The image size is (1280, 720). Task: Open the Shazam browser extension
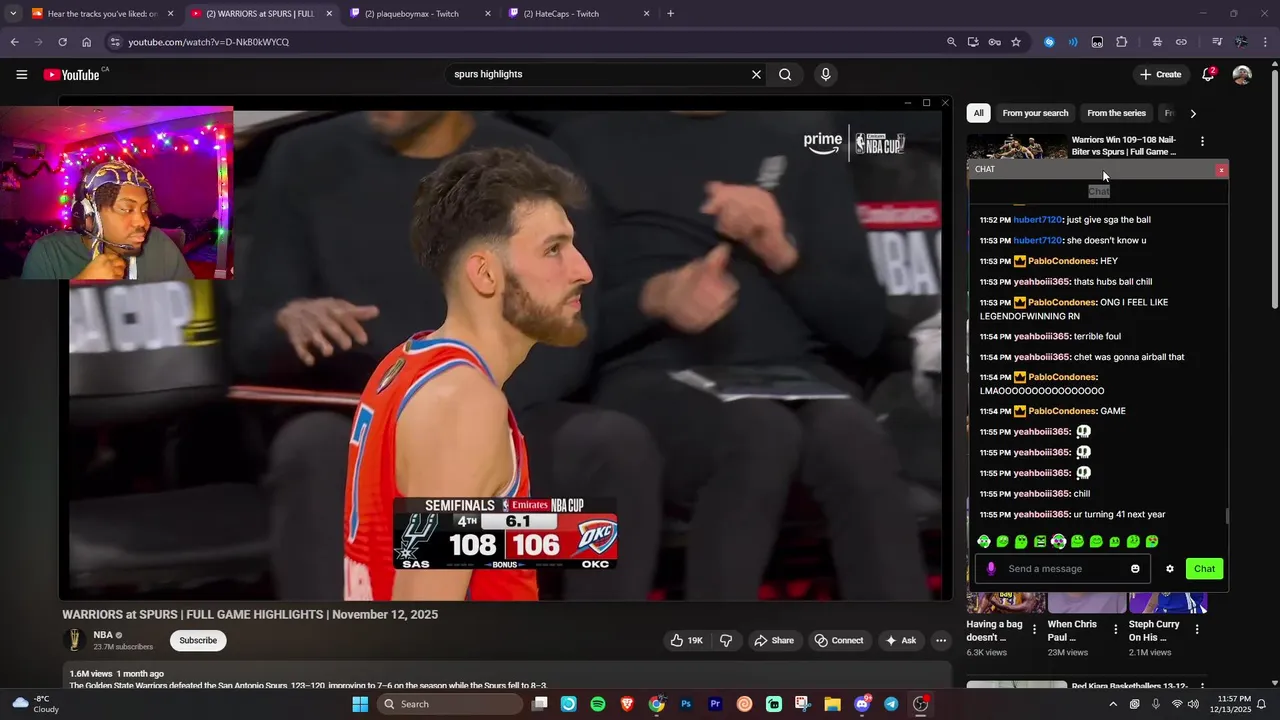pos(1049,42)
